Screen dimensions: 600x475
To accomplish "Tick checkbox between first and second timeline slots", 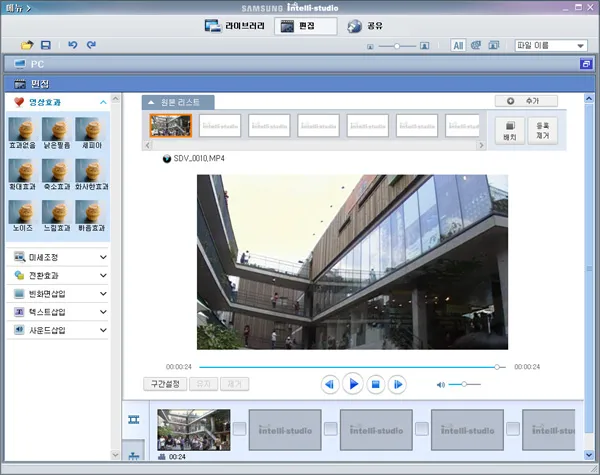I will pyautogui.click(x=239, y=428).
